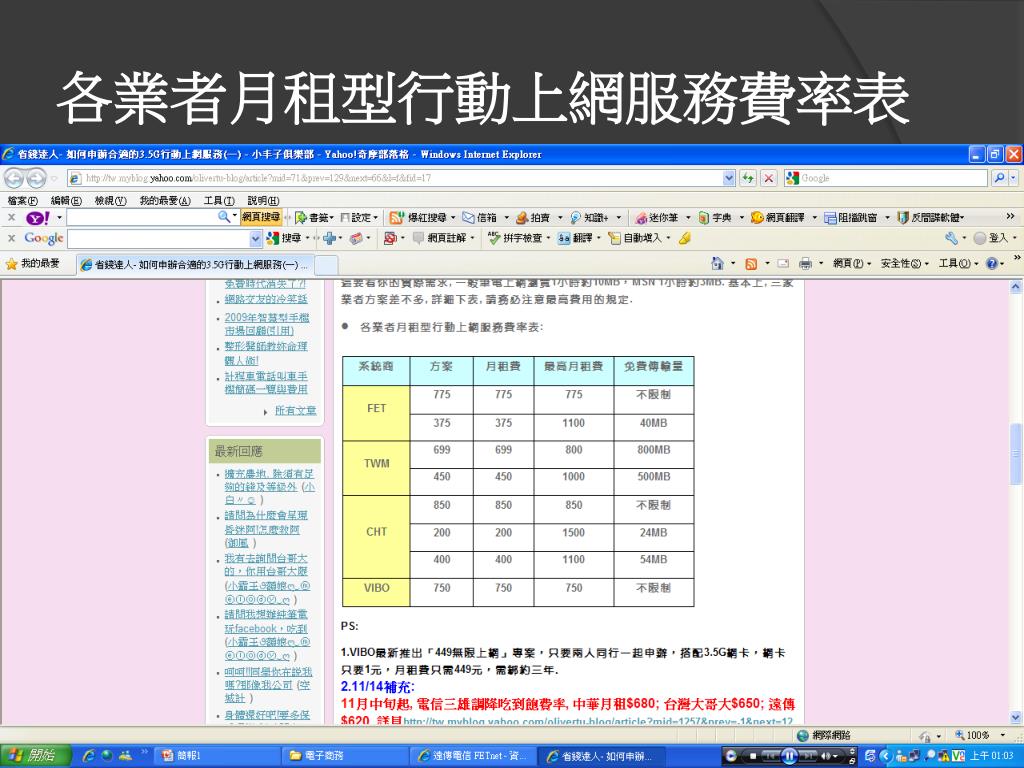Click the Yahoo Y! logo on the toolbar
Screen dimensions: 1024x768
pos(37,217)
